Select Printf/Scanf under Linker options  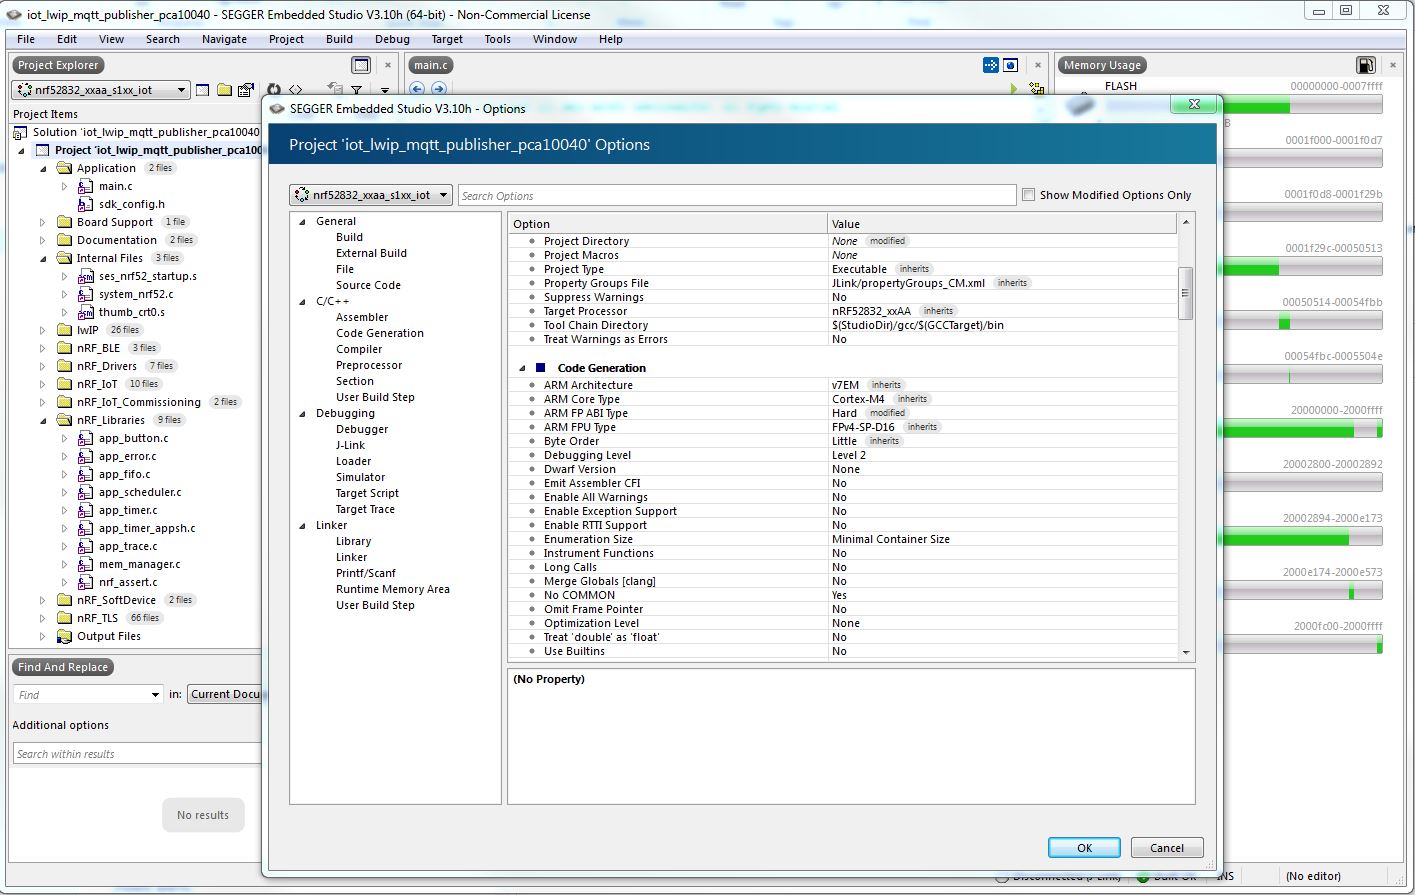(366, 574)
